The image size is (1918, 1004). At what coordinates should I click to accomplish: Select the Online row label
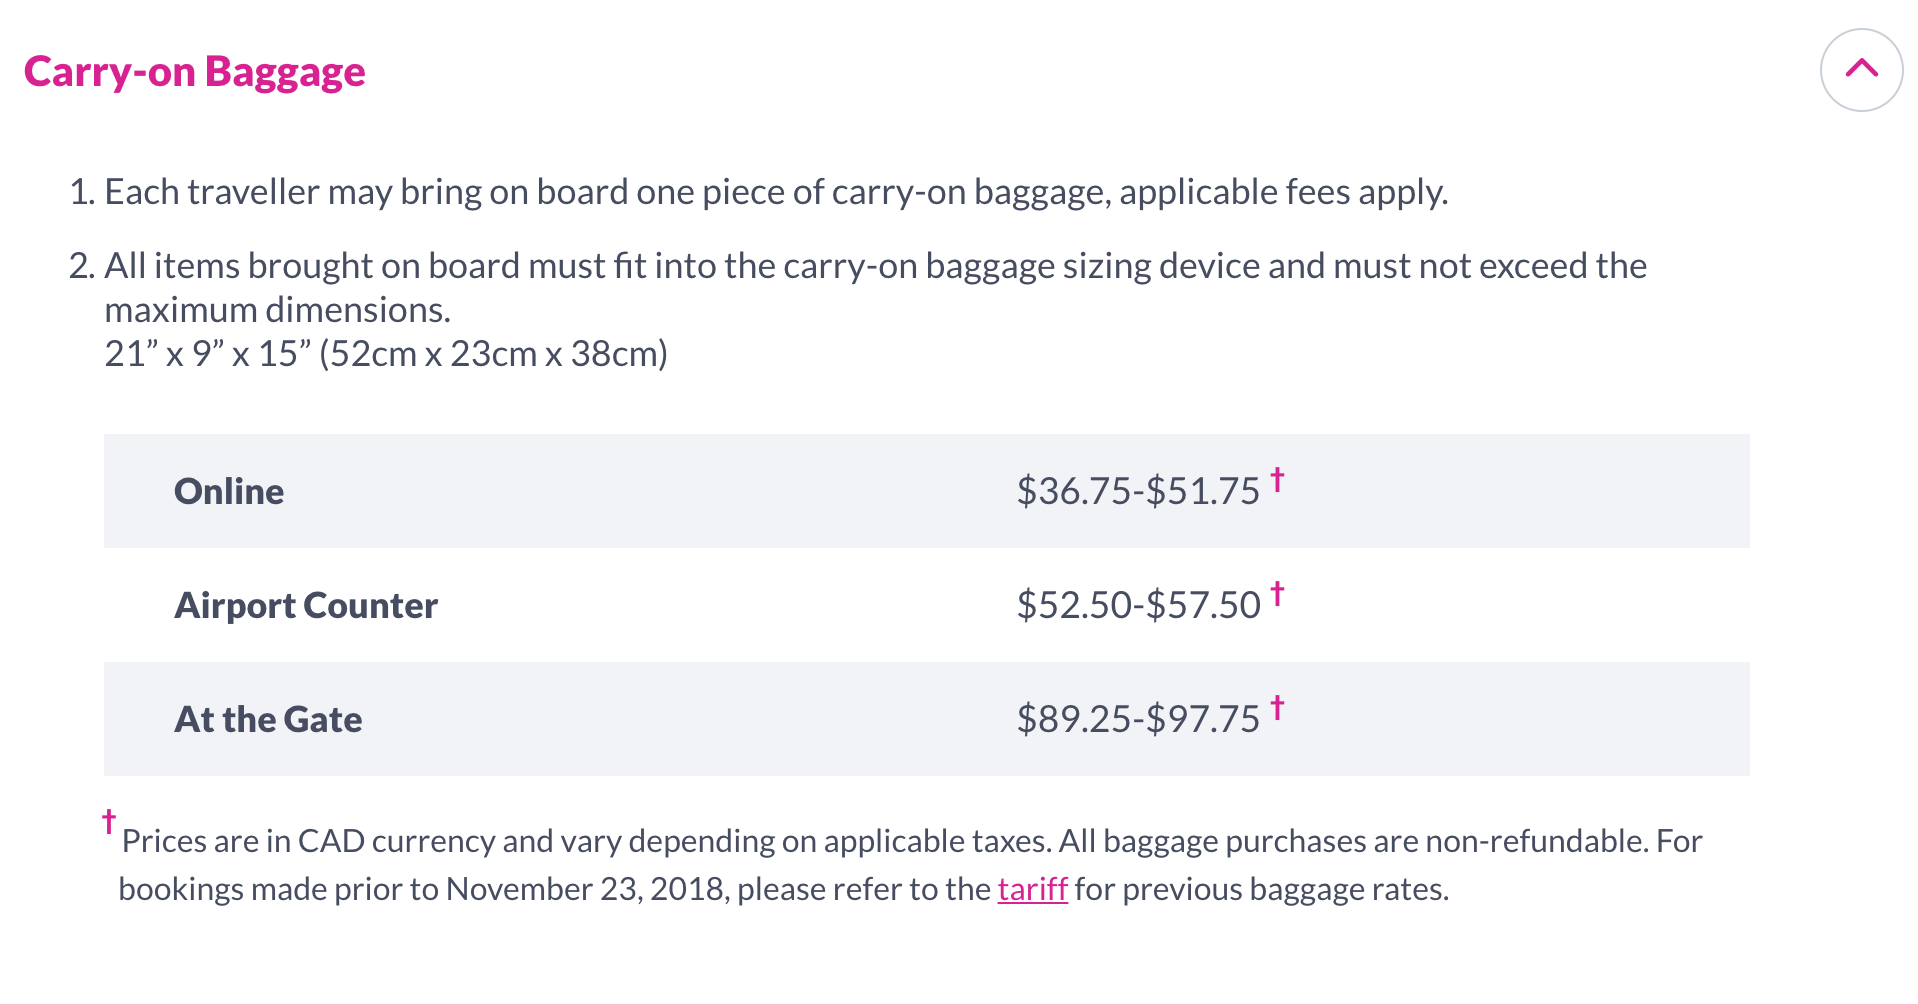(229, 491)
